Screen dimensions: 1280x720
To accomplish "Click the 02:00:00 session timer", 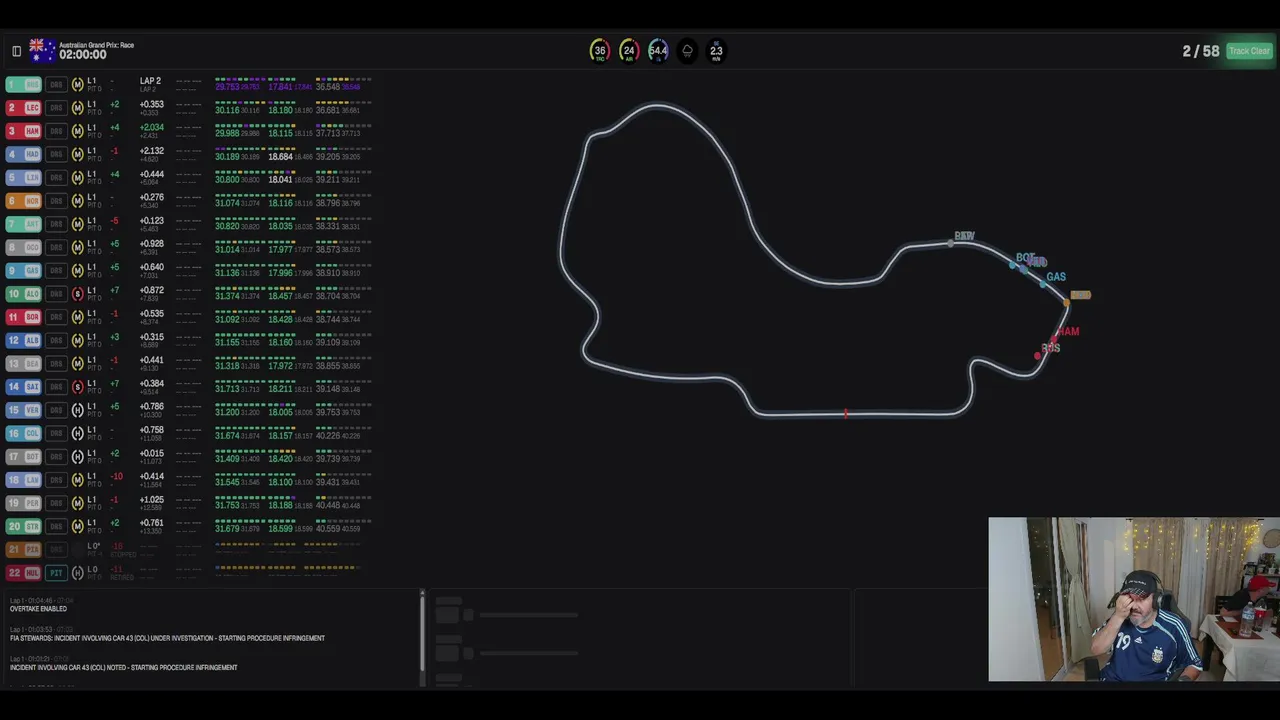I will click(83, 55).
